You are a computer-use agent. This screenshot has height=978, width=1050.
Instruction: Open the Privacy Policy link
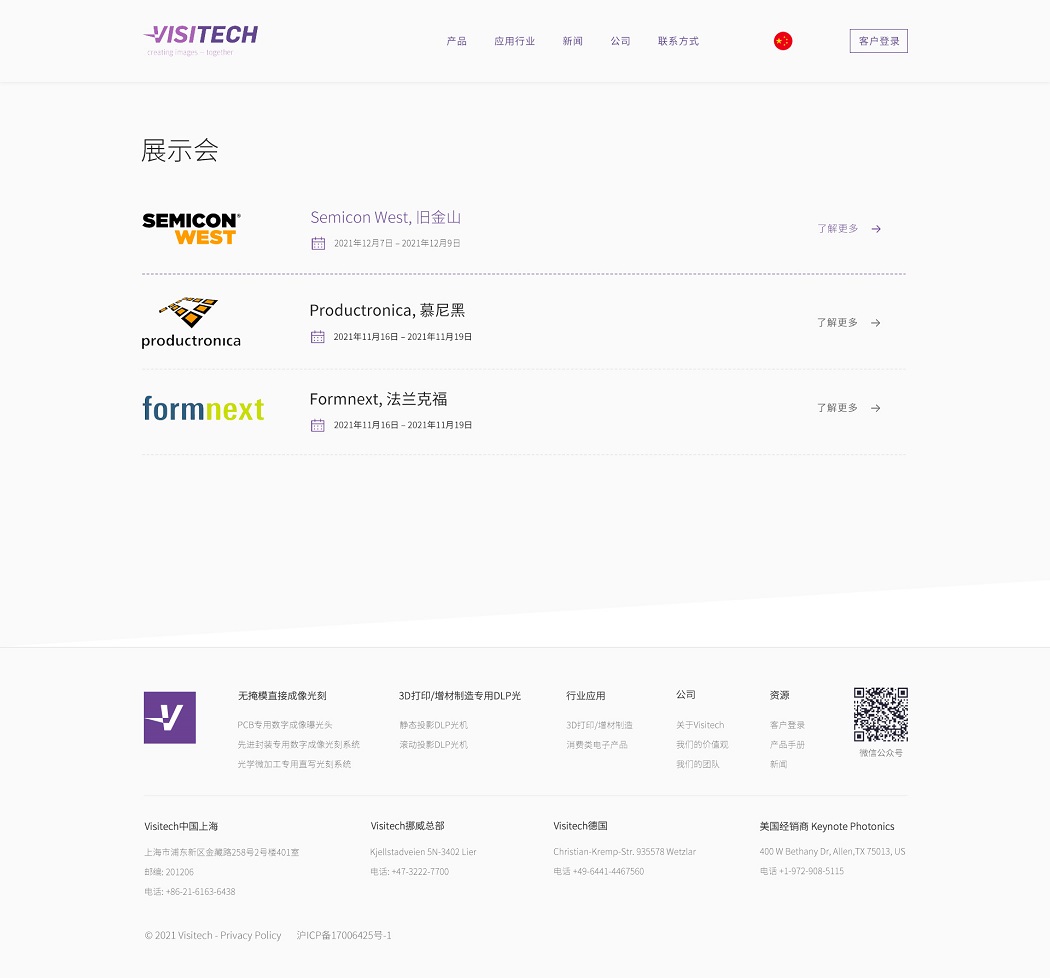250,935
